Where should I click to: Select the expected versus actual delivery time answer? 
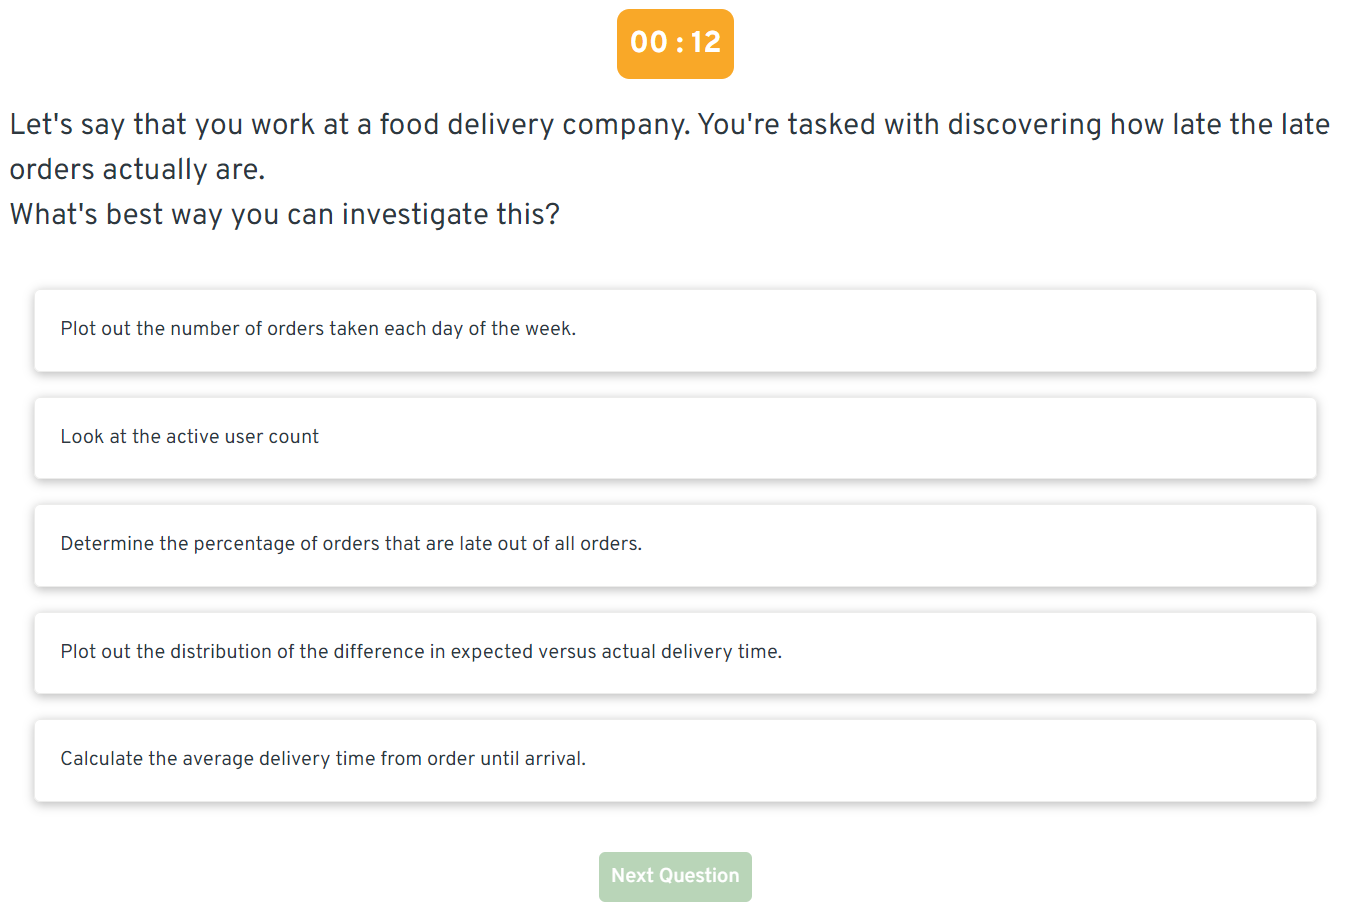675,653
